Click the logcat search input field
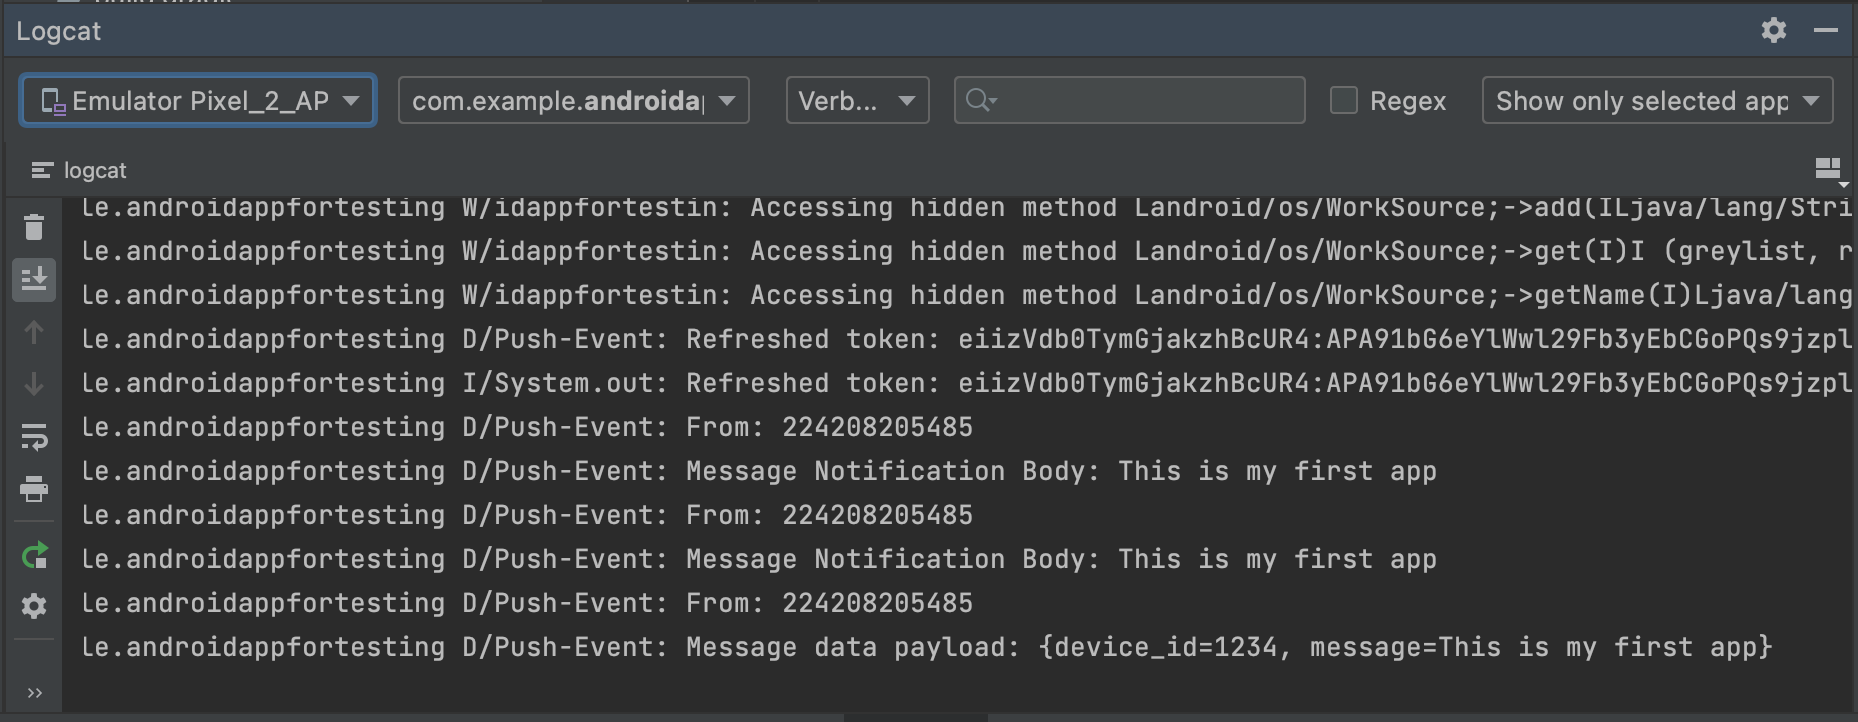 coord(1130,100)
